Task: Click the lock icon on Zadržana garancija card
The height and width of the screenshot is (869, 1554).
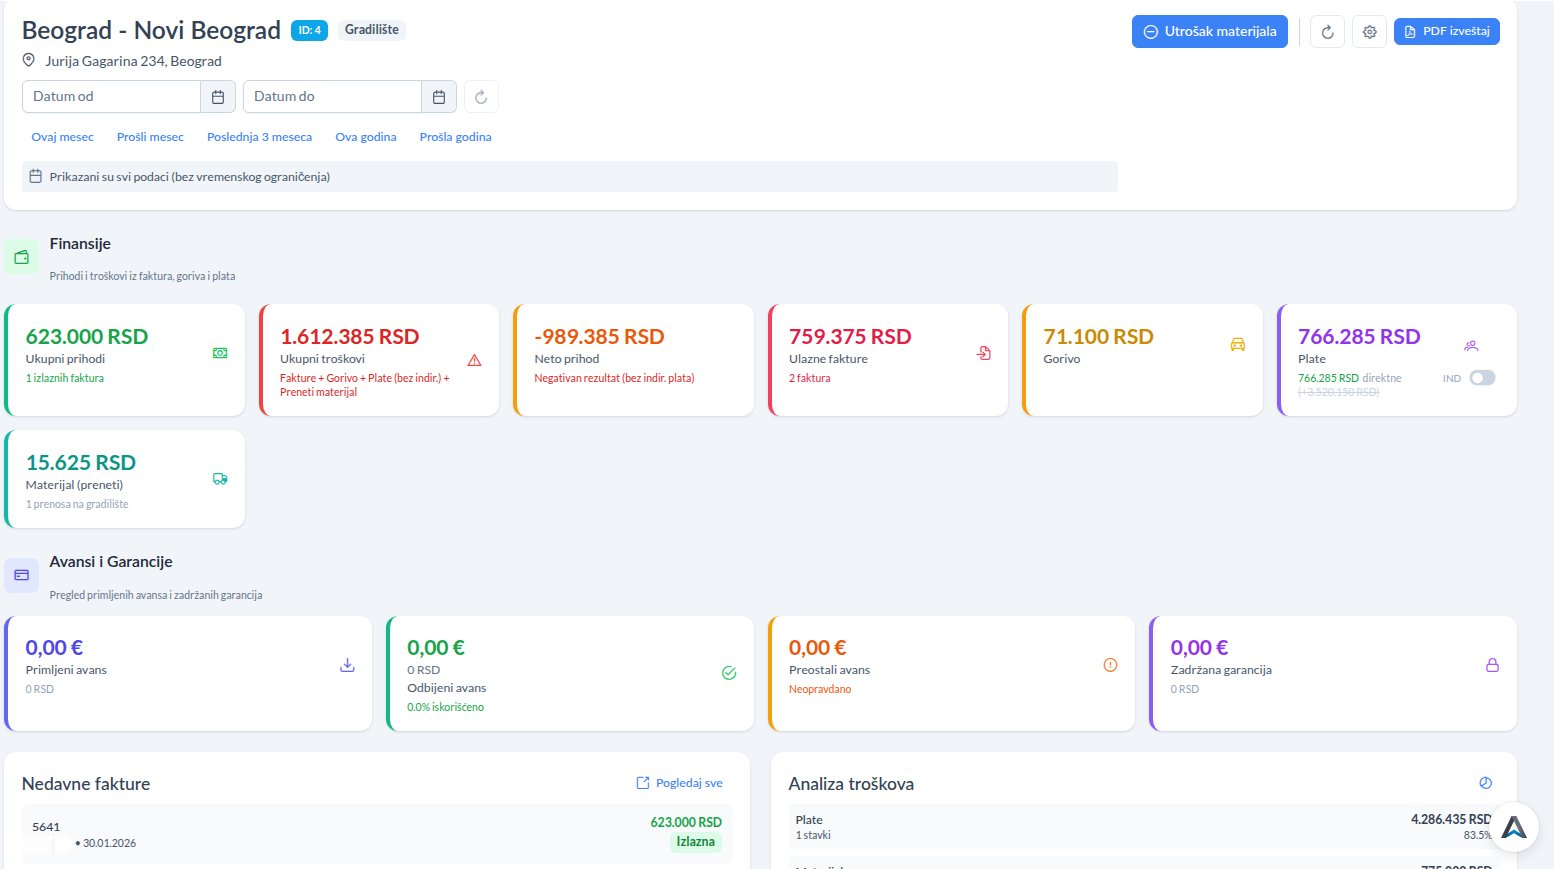Action: click(1493, 664)
